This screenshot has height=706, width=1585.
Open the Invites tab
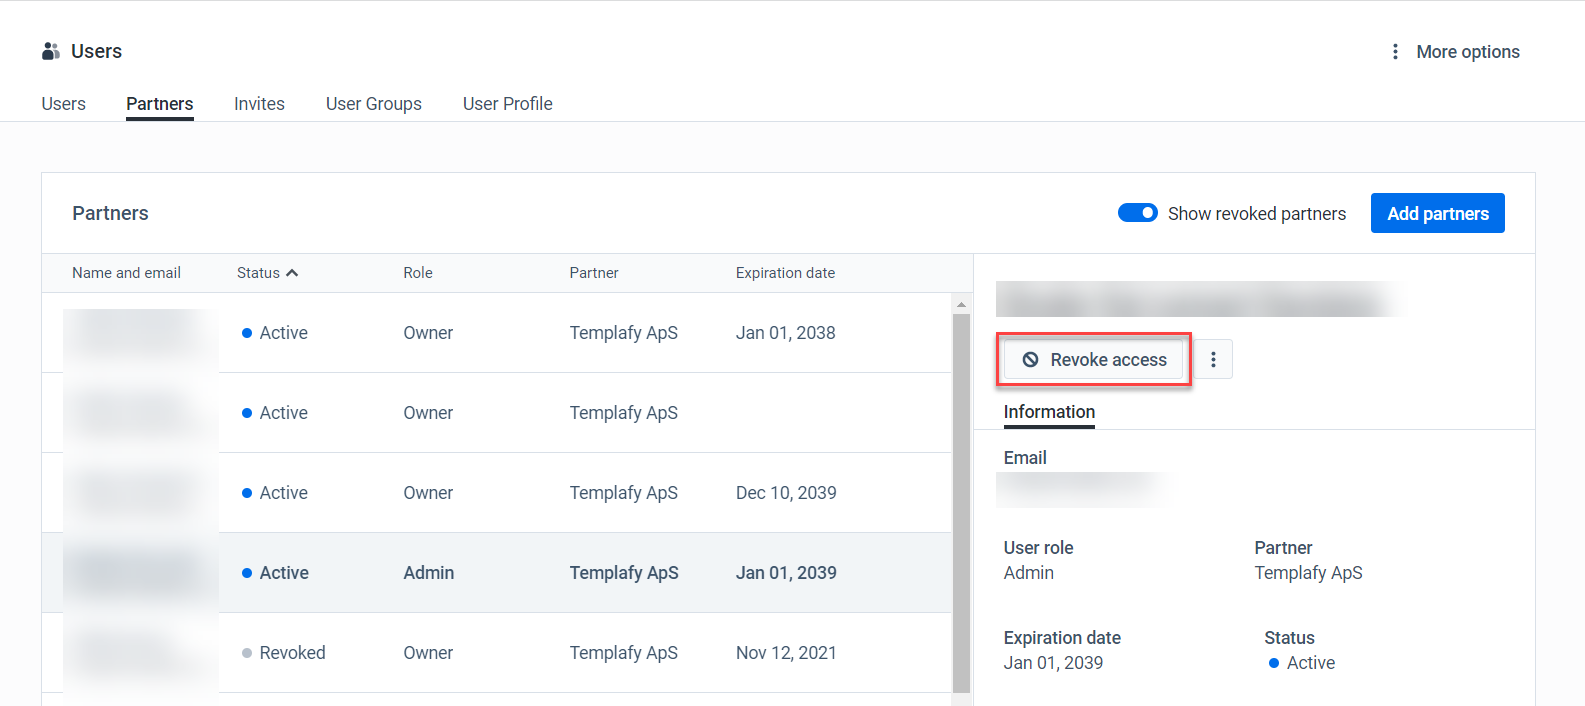point(259,104)
